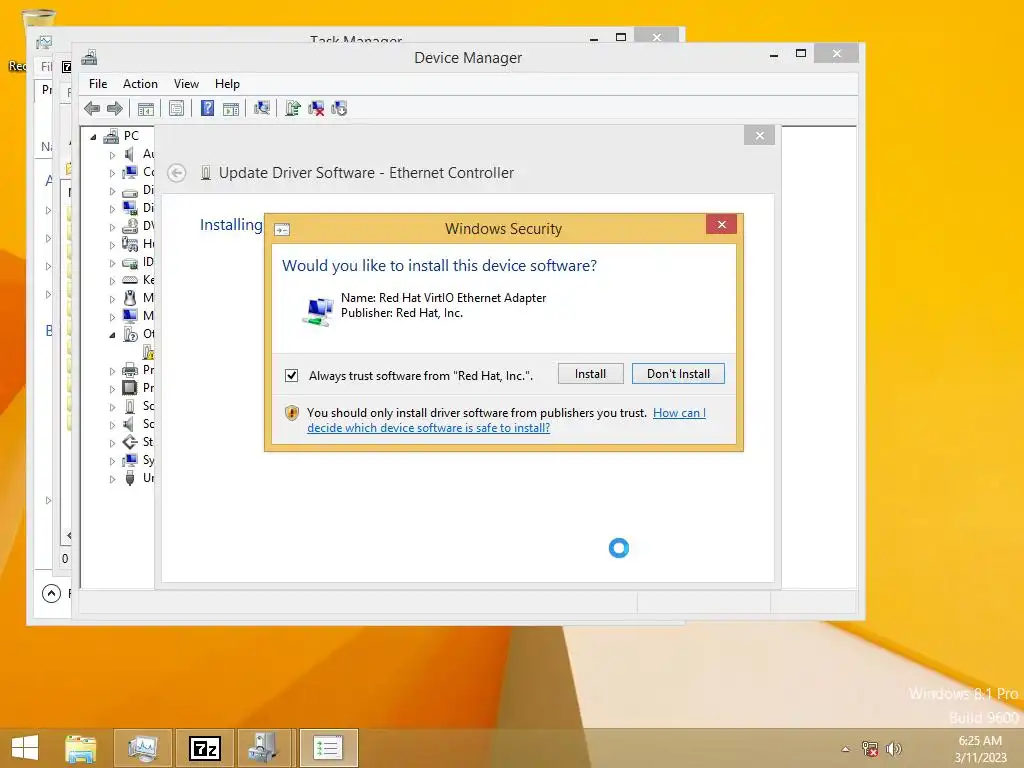Screen dimensions: 1024x768
Task: Open File Explorer from the taskbar
Action: (81, 748)
